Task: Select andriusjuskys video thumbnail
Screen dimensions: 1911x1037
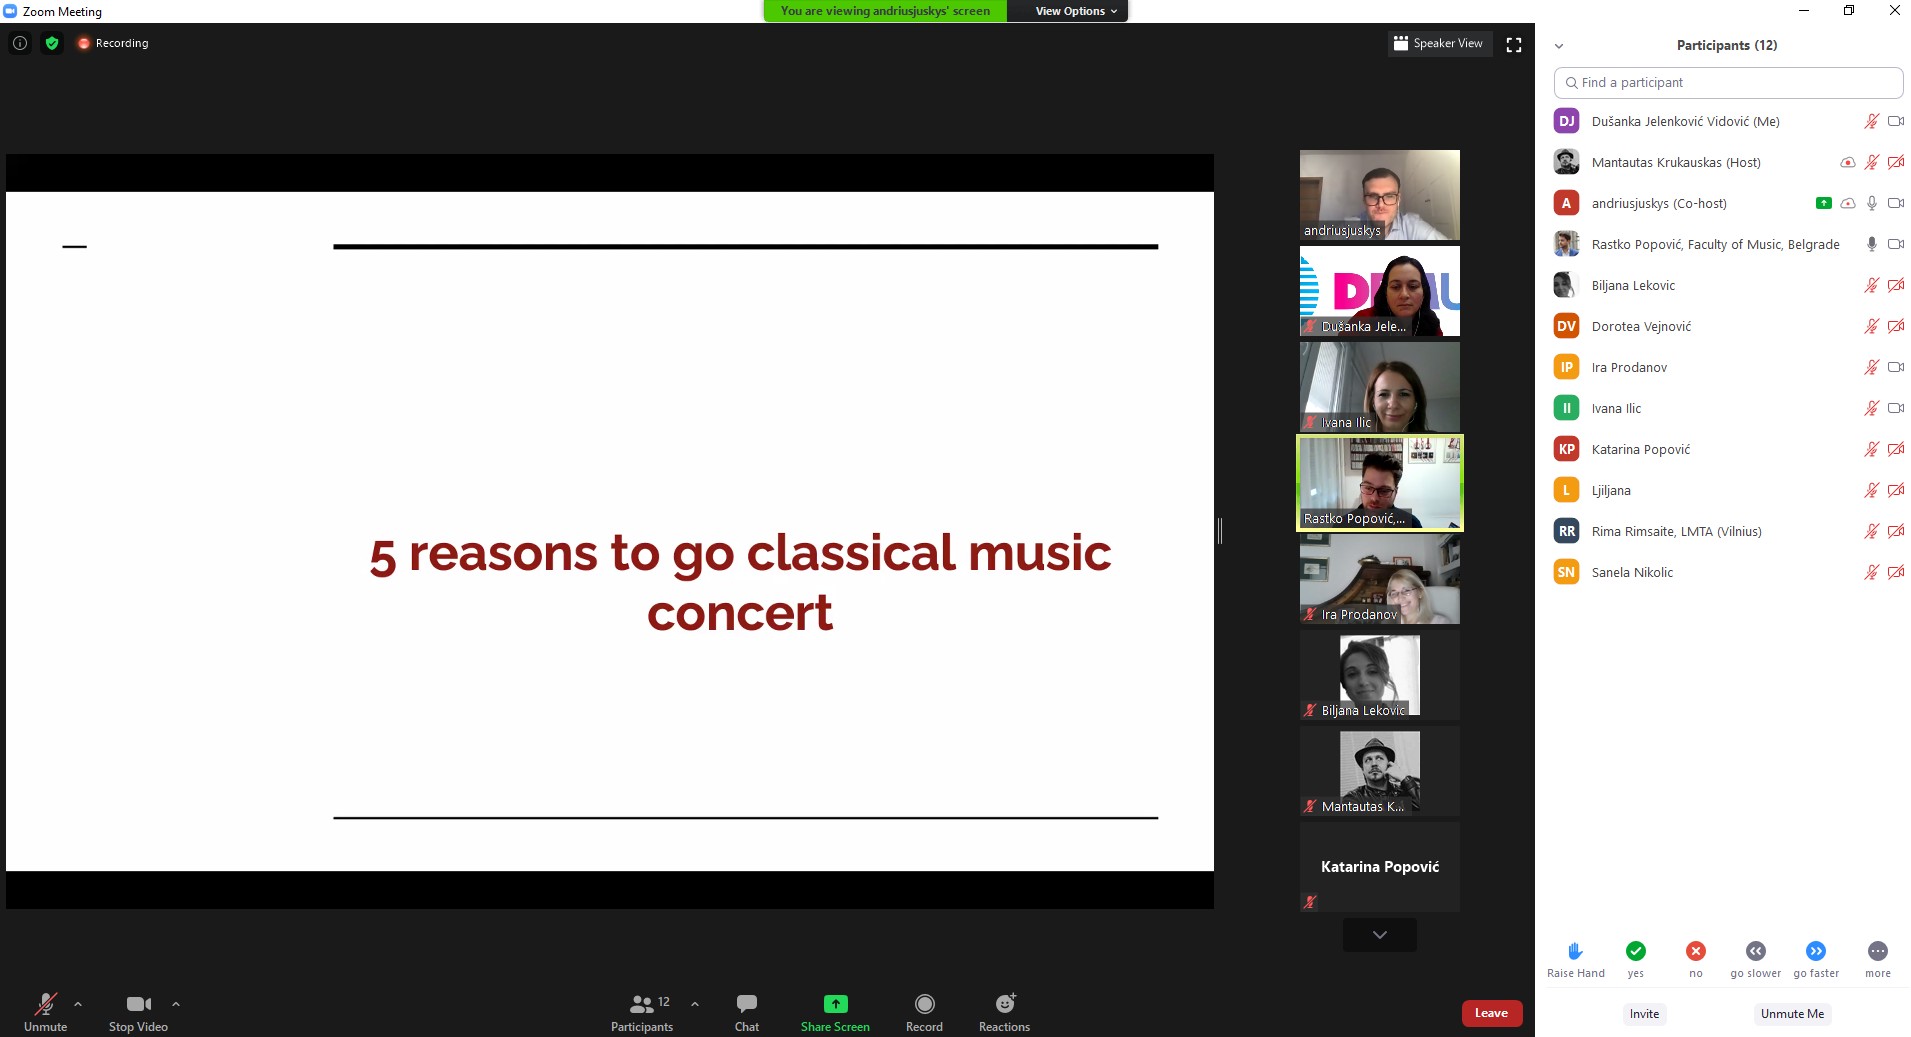Action: pos(1379,195)
